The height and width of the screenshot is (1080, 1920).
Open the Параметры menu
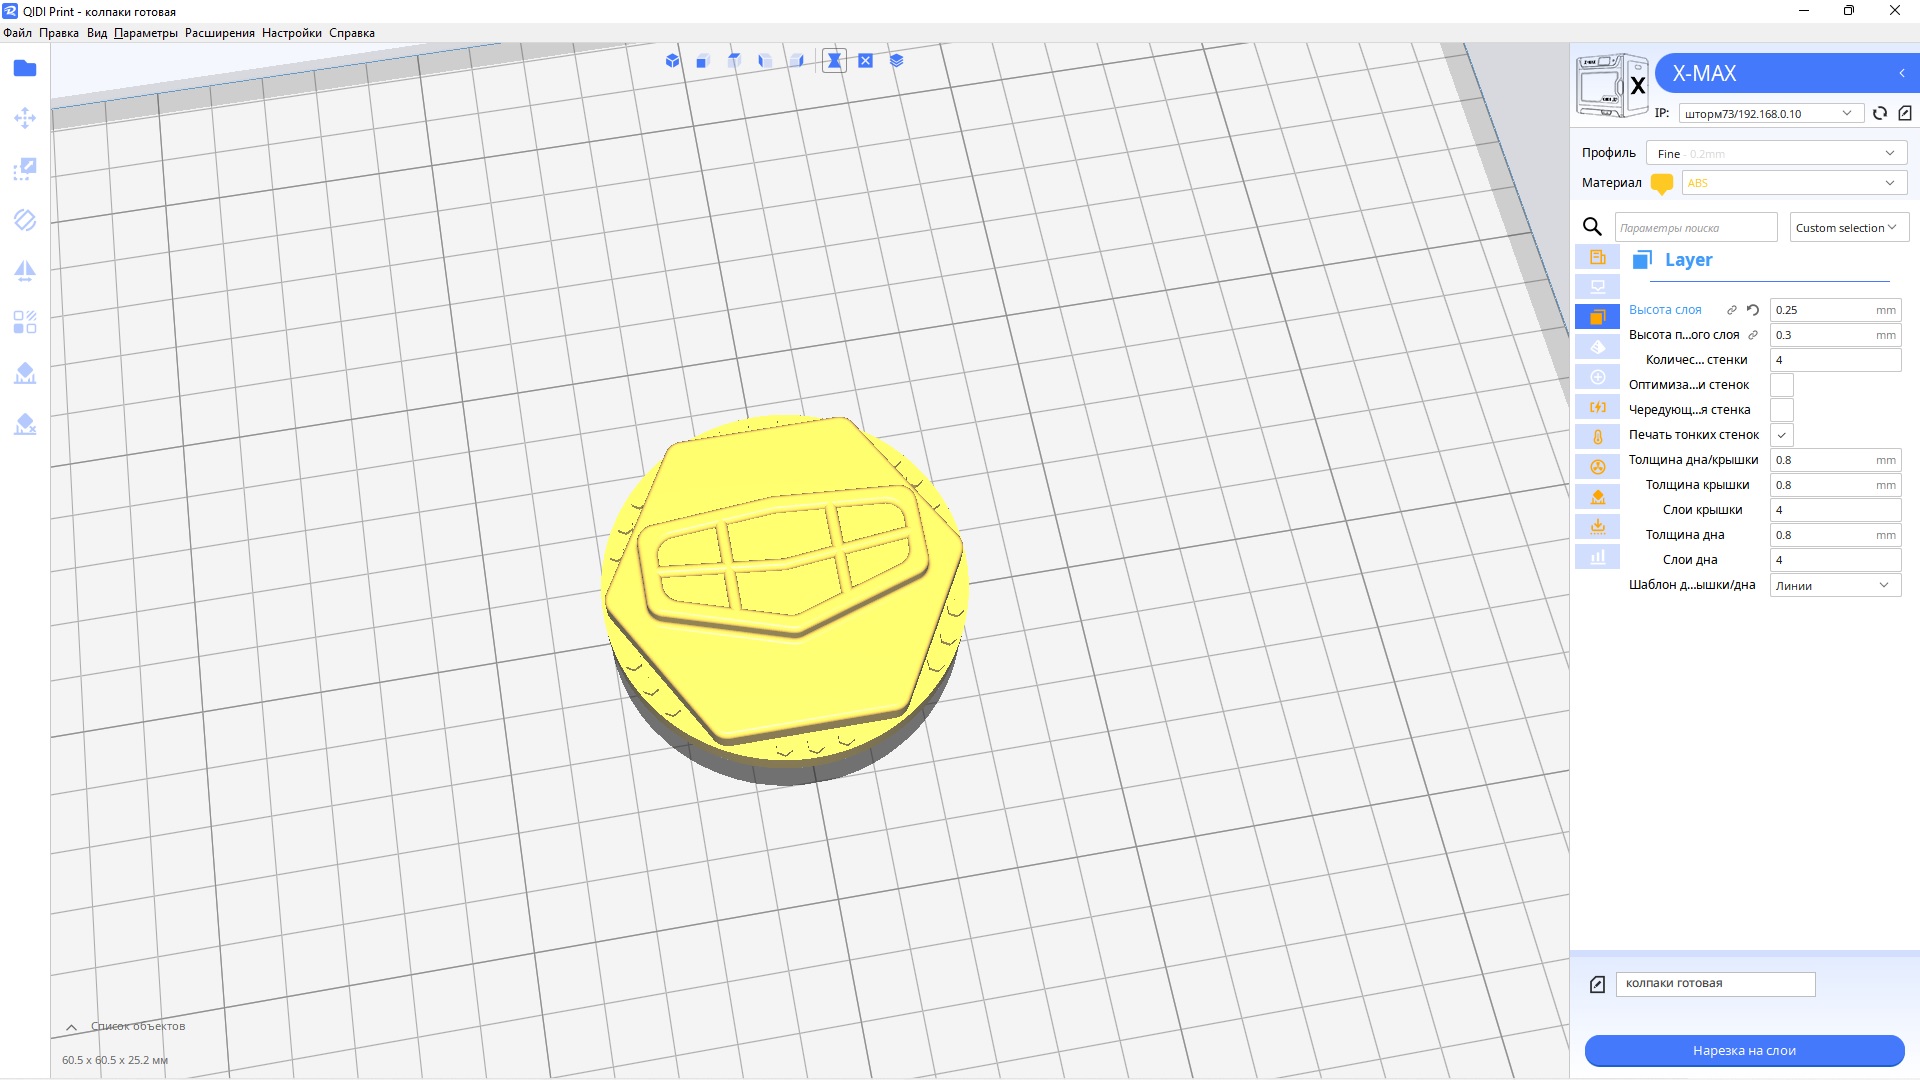(146, 33)
